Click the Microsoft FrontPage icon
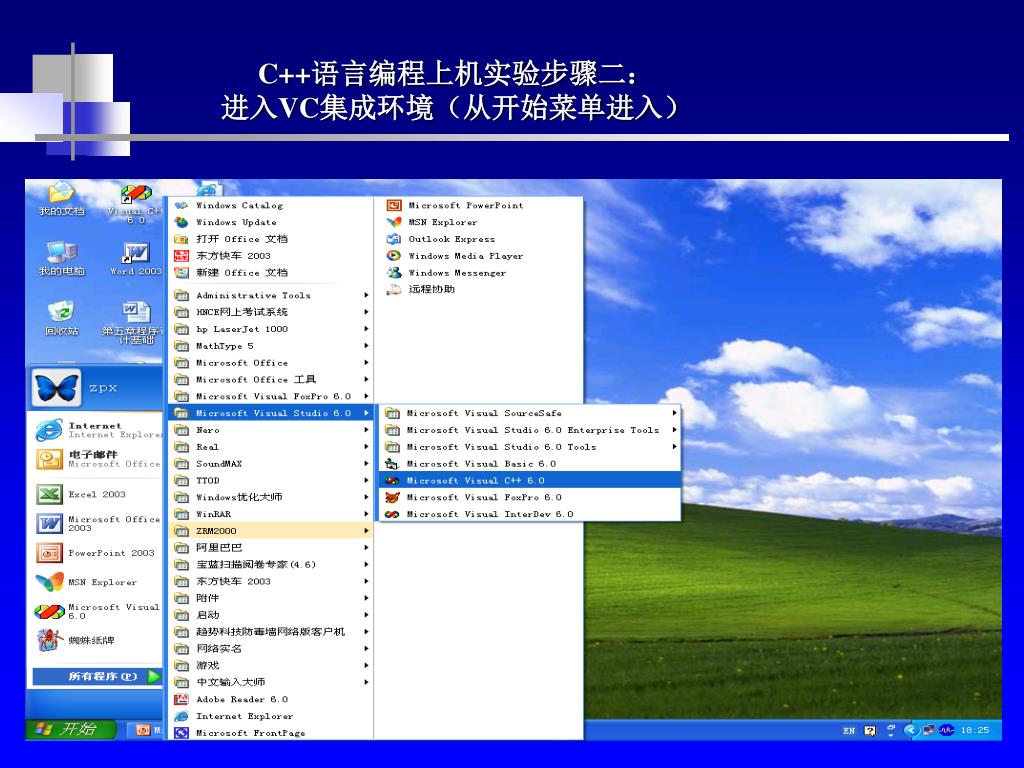 (x=181, y=733)
